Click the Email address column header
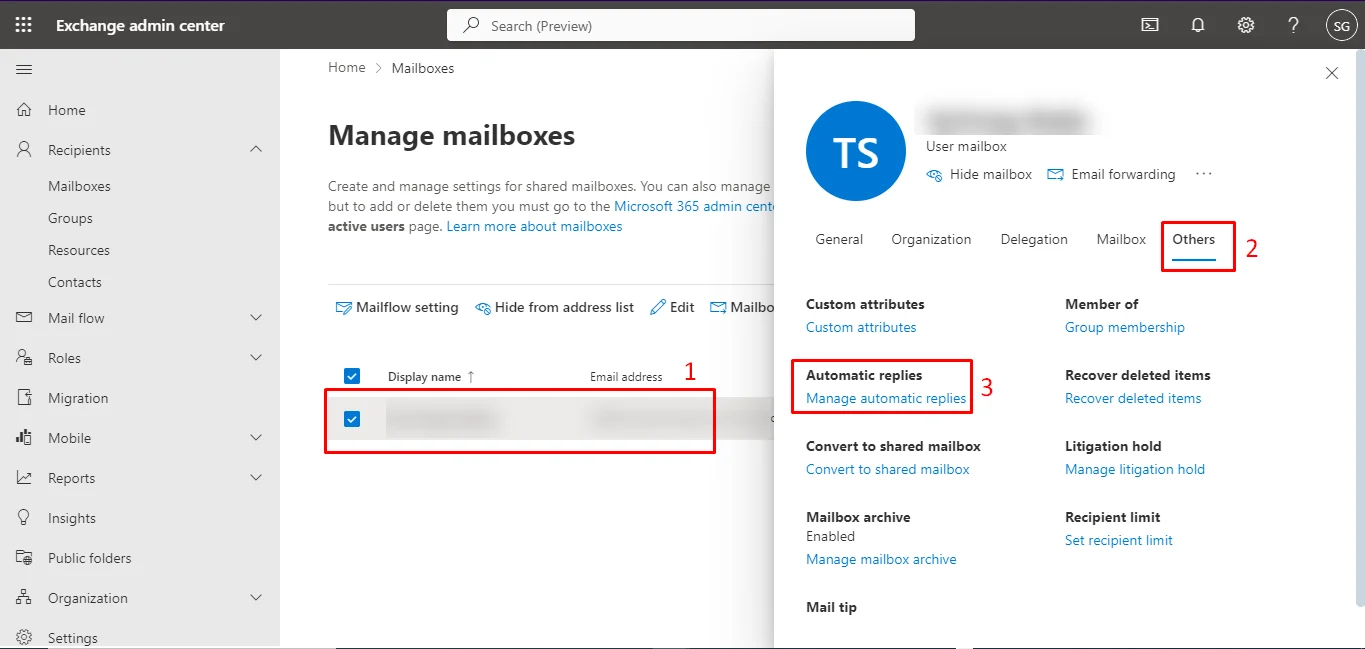The height and width of the screenshot is (649, 1365). pyautogui.click(x=626, y=377)
